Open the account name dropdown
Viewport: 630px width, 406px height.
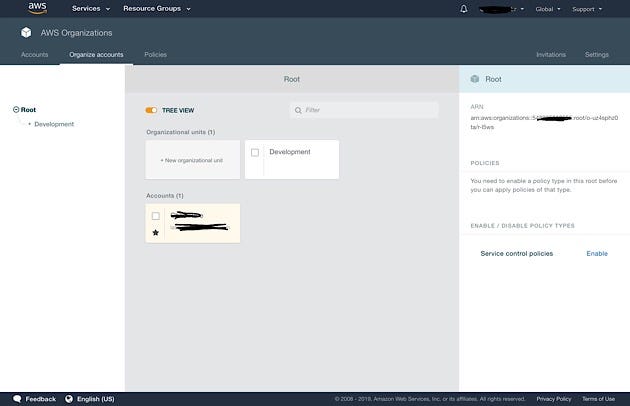(502, 9)
